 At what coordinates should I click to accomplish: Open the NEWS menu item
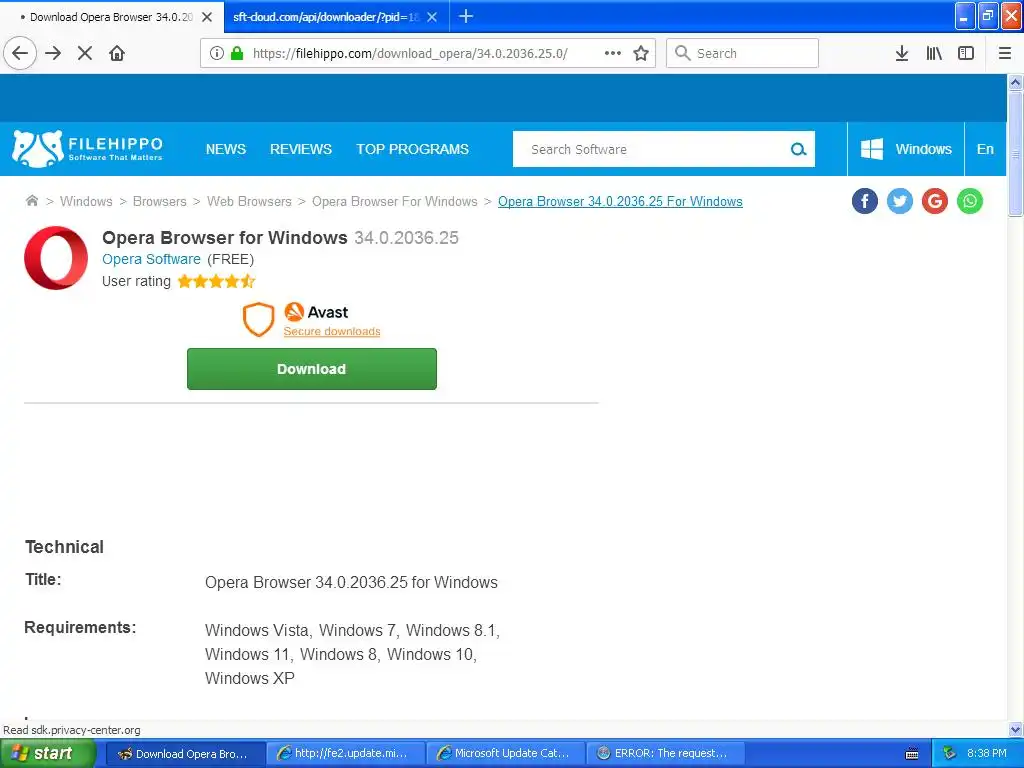[226, 149]
